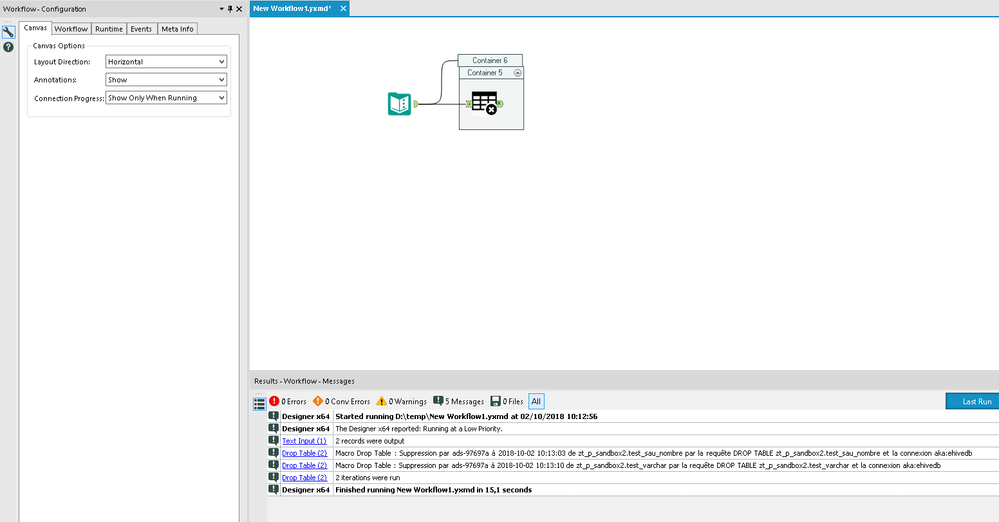The image size is (999, 522).
Task: Filter results by 0 Errors
Action: tap(288, 402)
